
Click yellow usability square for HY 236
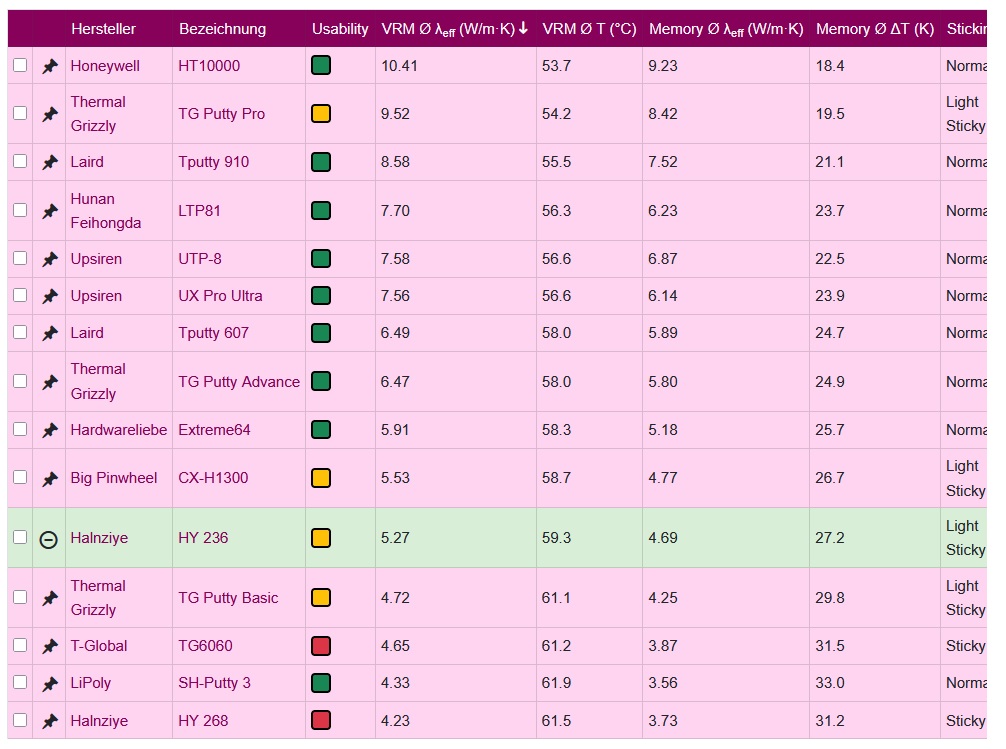(x=321, y=538)
